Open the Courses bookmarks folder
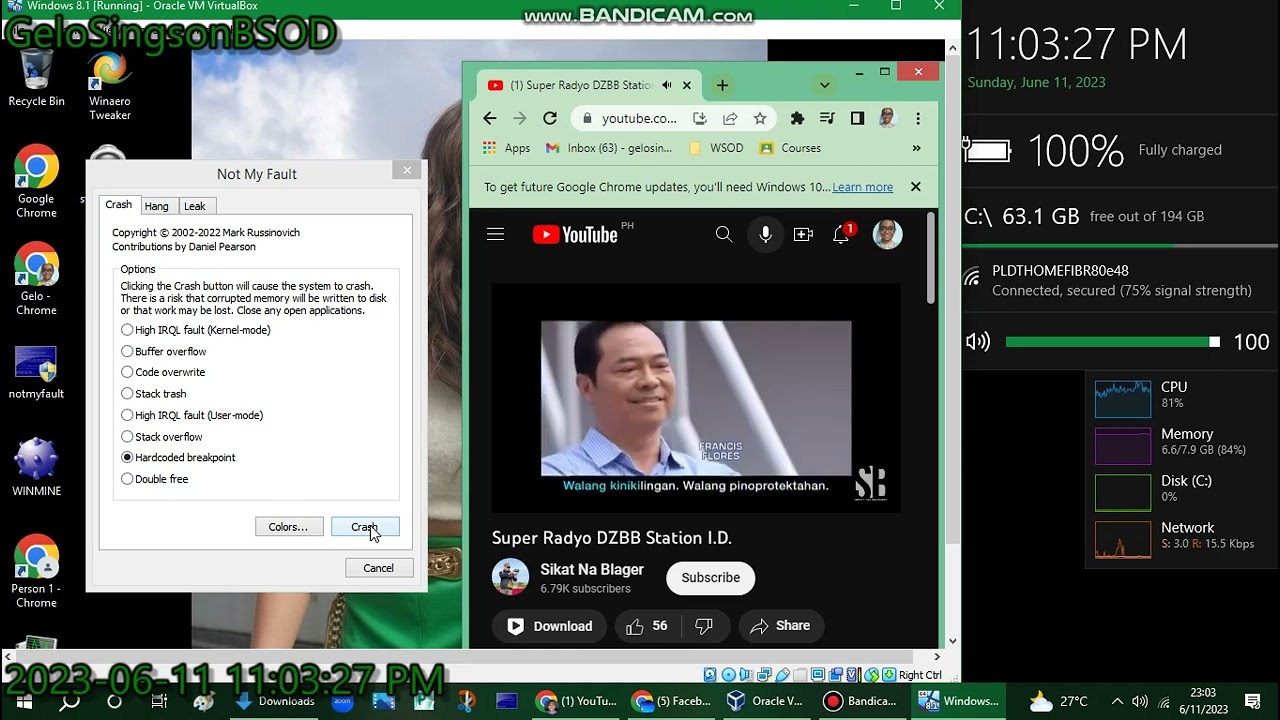The width and height of the screenshot is (1280, 720). [790, 148]
